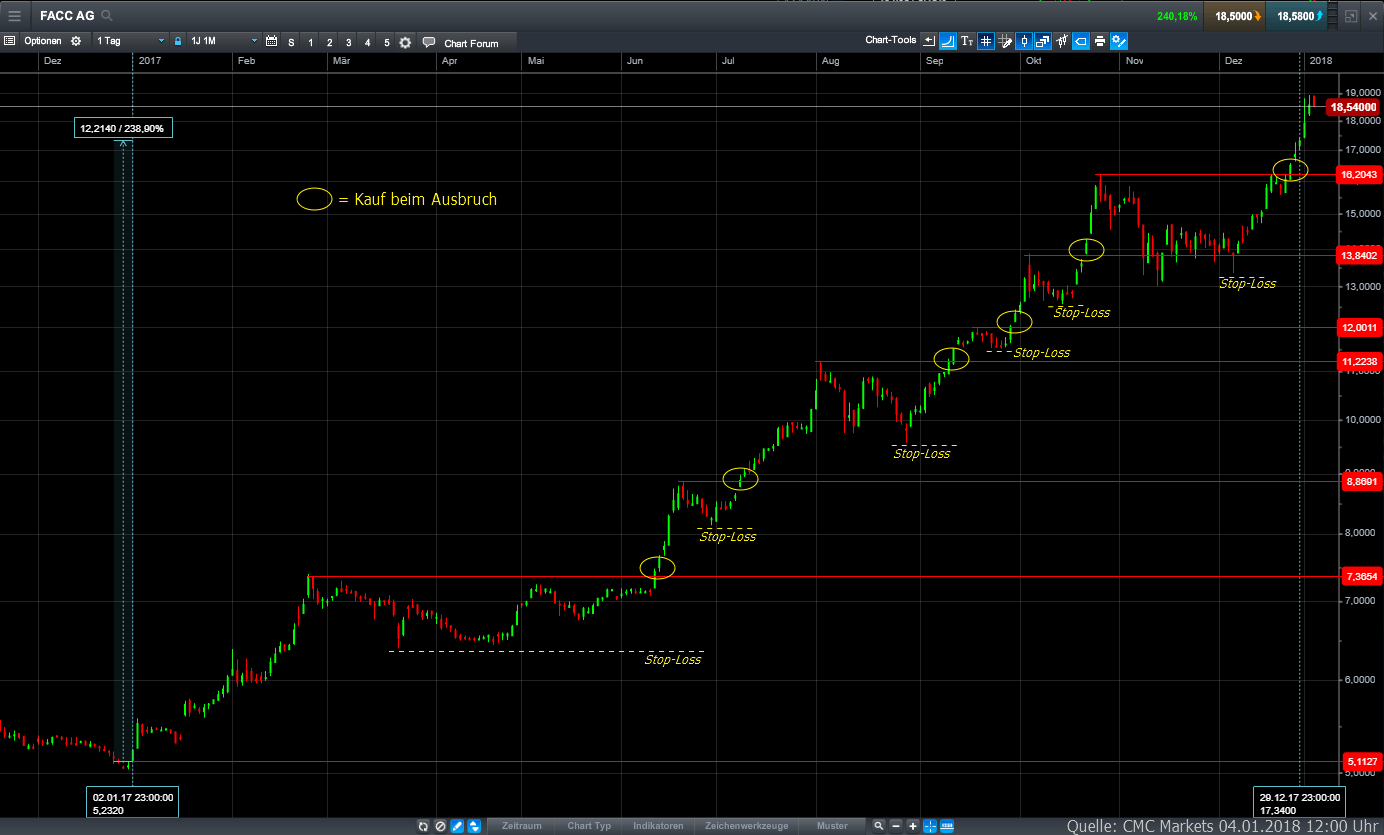Screen dimensions: 1384x835
Task: Click the compare candles tool icon
Action: point(1062,41)
